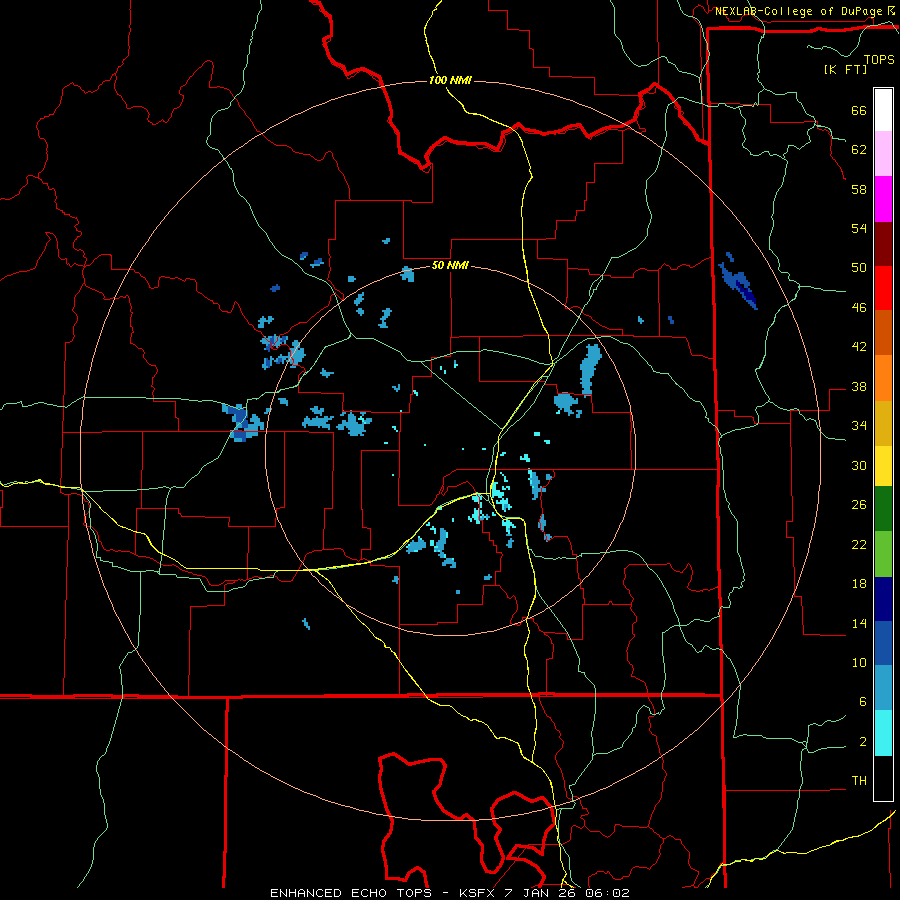Viewport: 900px width, 900px height.
Task: Click the 22 legend label
Action: 859,544
